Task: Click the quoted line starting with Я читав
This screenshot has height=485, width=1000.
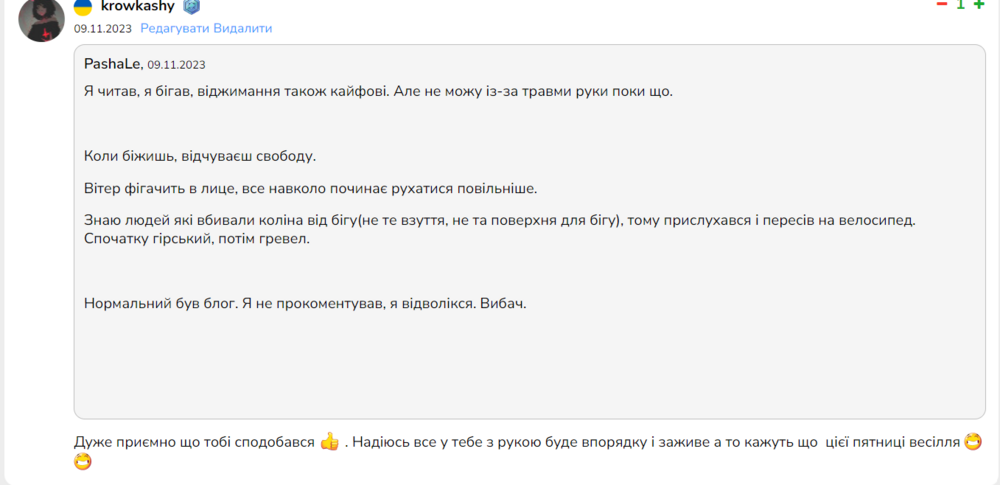Action: 378,91
